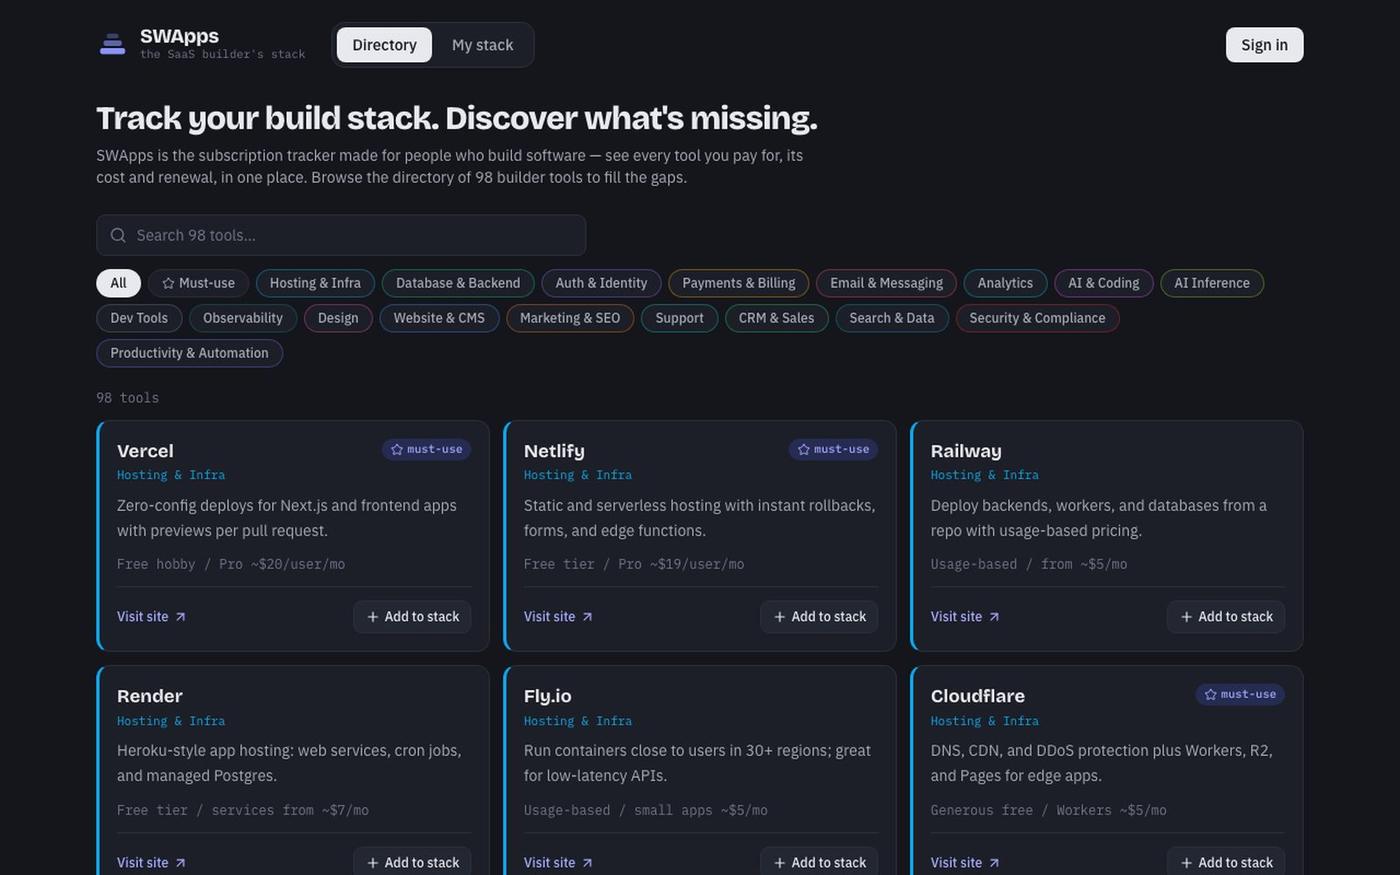Select the Observability filter chip
Screen dimensions: 1400x875
point(243,318)
